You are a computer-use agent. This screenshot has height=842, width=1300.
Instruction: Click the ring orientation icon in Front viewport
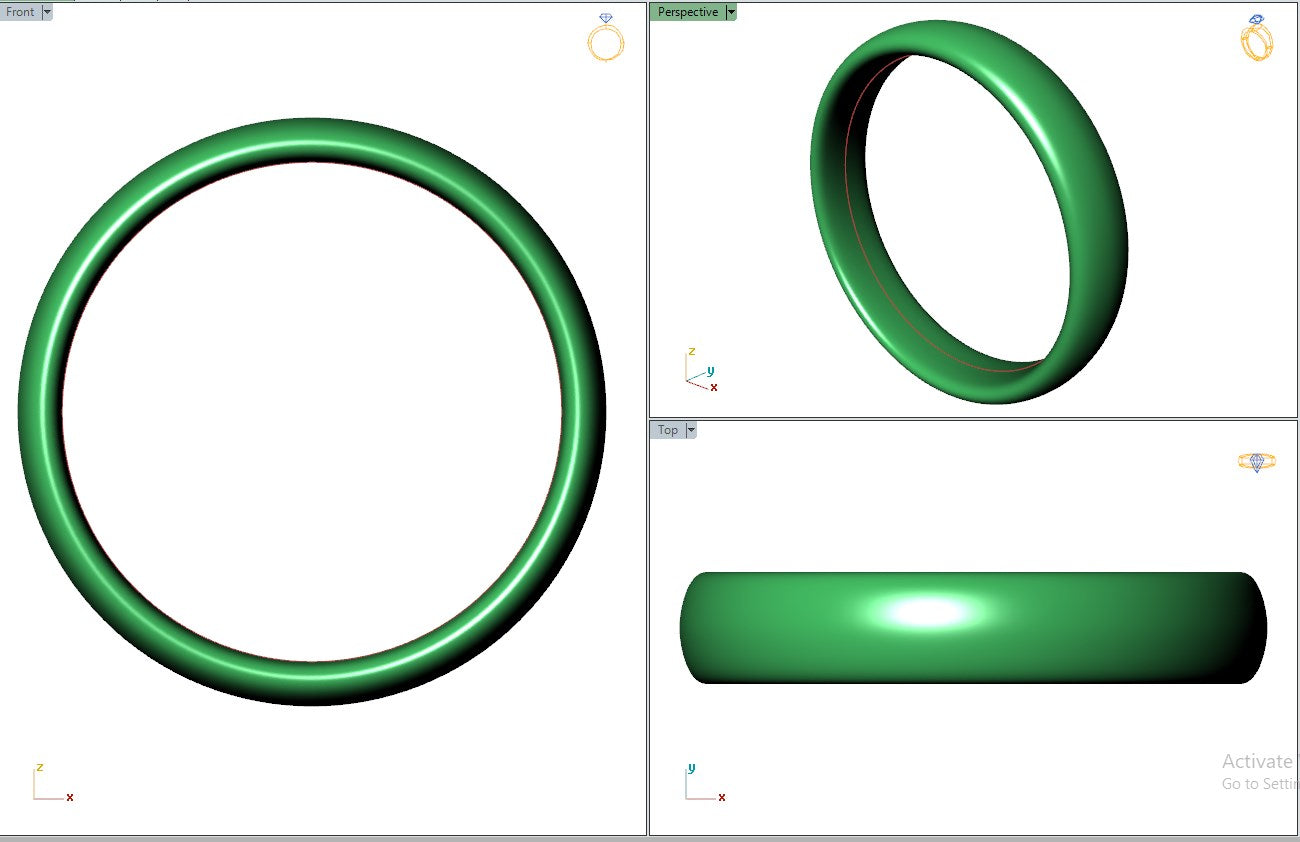point(605,39)
